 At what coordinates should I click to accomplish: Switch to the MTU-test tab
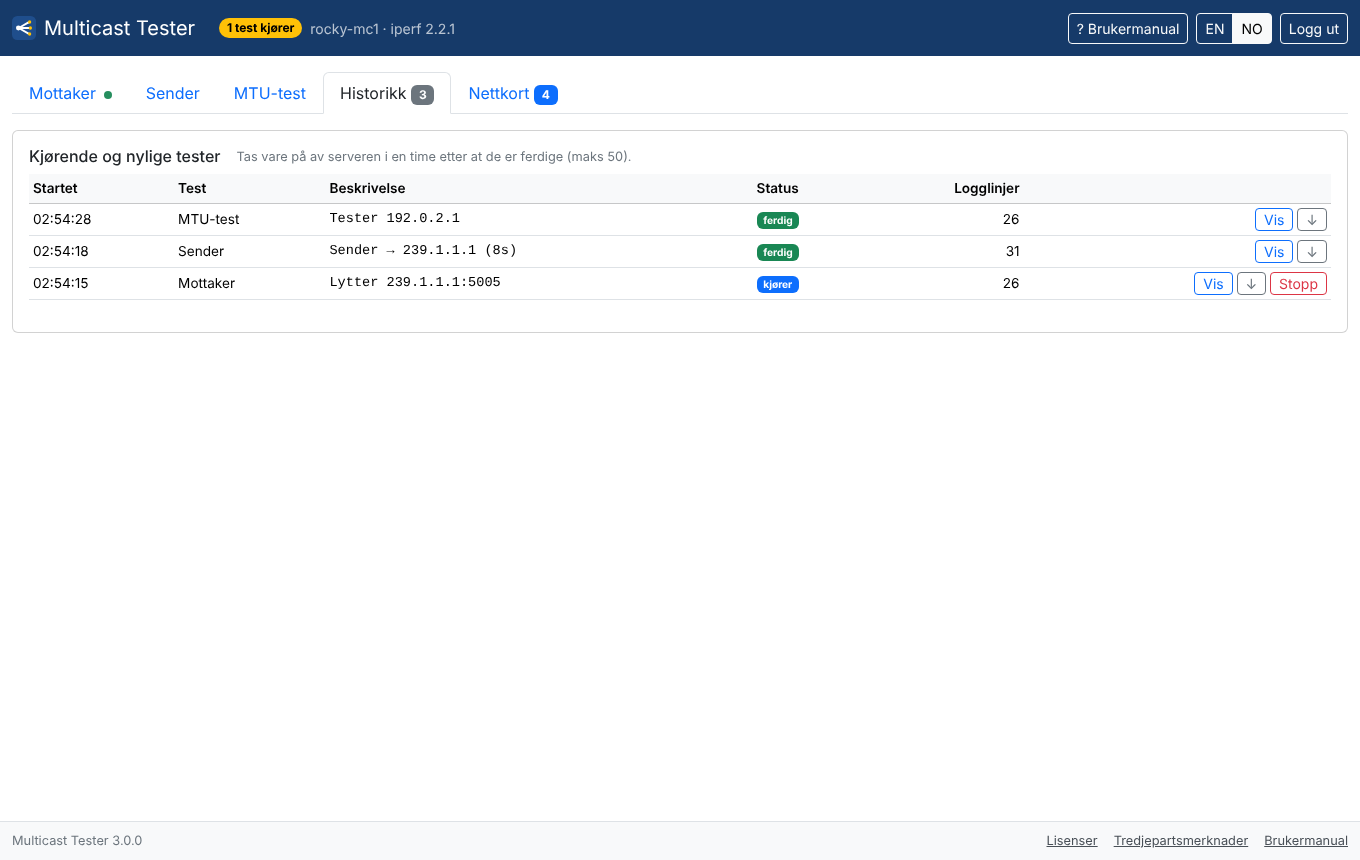coord(270,93)
